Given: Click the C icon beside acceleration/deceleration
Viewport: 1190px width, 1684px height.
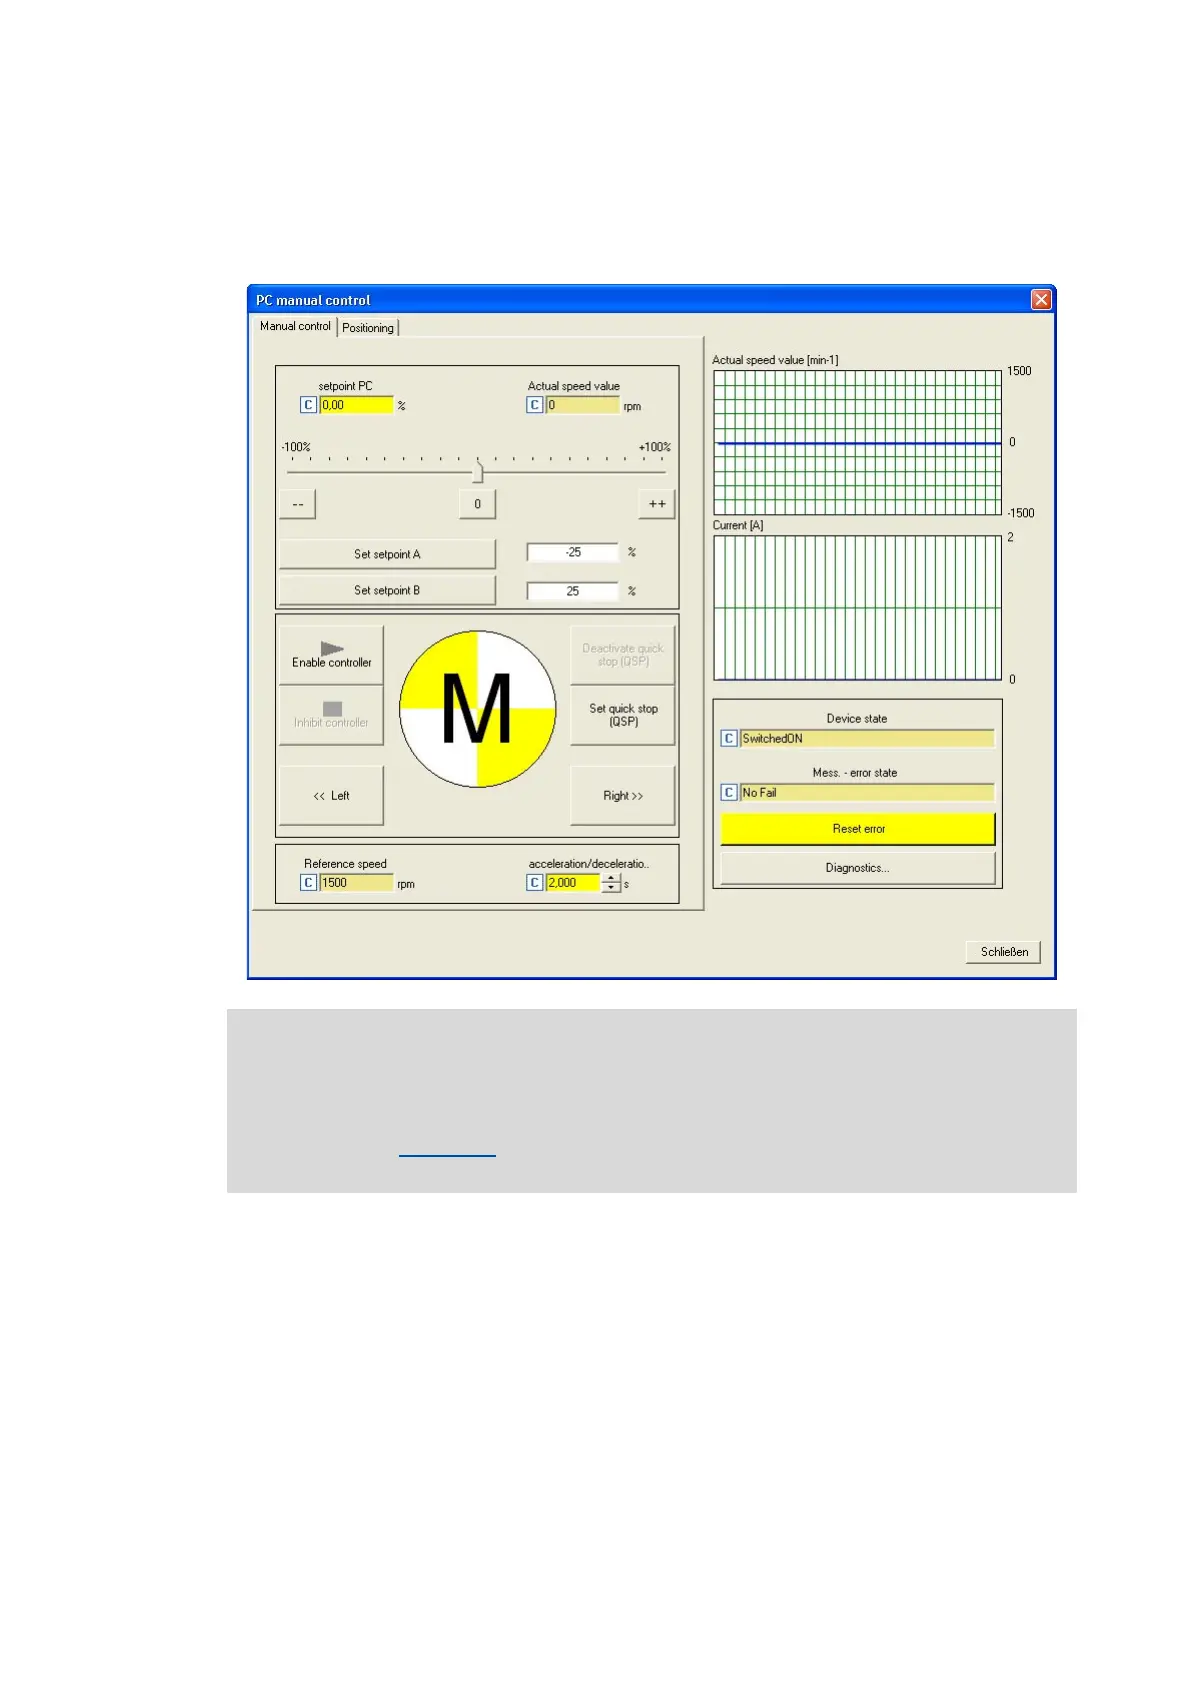Looking at the screenshot, I should tap(535, 883).
